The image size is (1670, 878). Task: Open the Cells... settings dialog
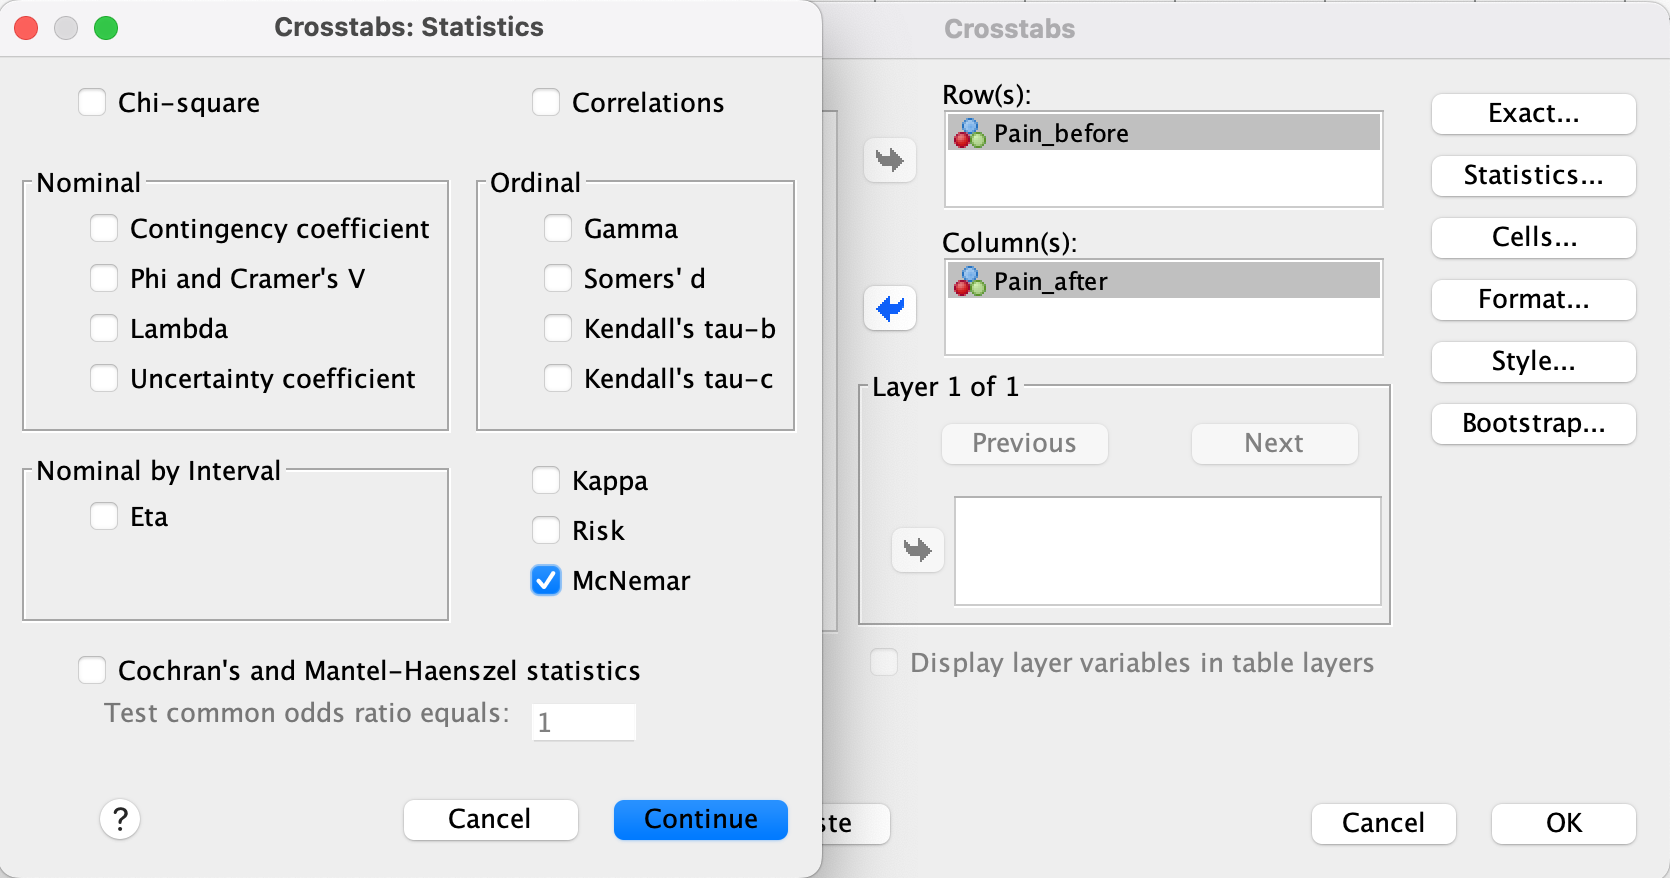coord(1533,237)
